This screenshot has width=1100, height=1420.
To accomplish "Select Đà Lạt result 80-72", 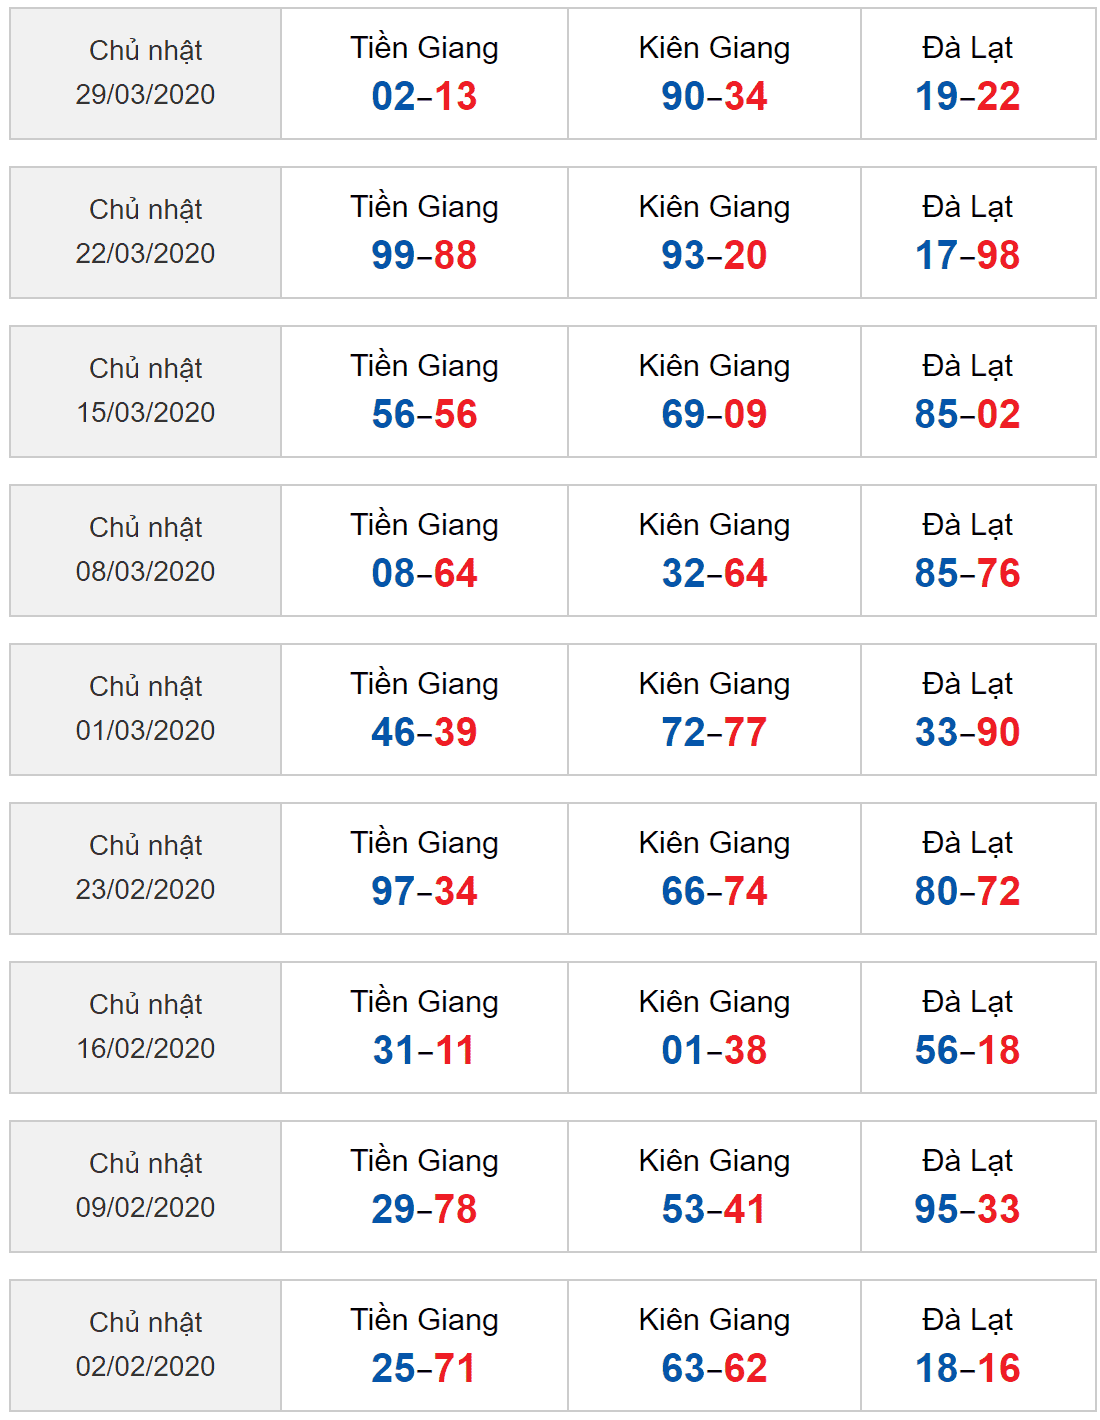I will [x=968, y=892].
